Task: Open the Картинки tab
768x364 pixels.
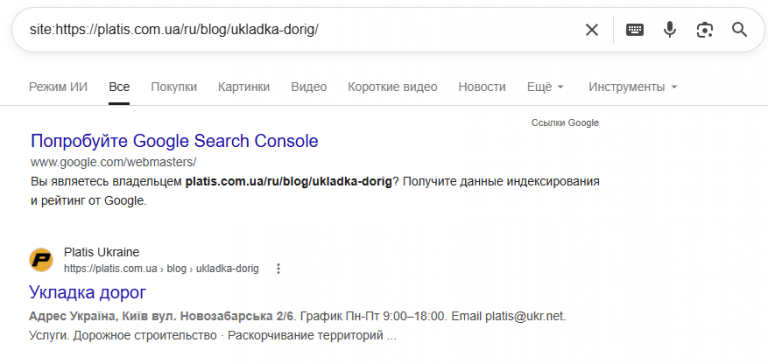Action: tap(244, 87)
